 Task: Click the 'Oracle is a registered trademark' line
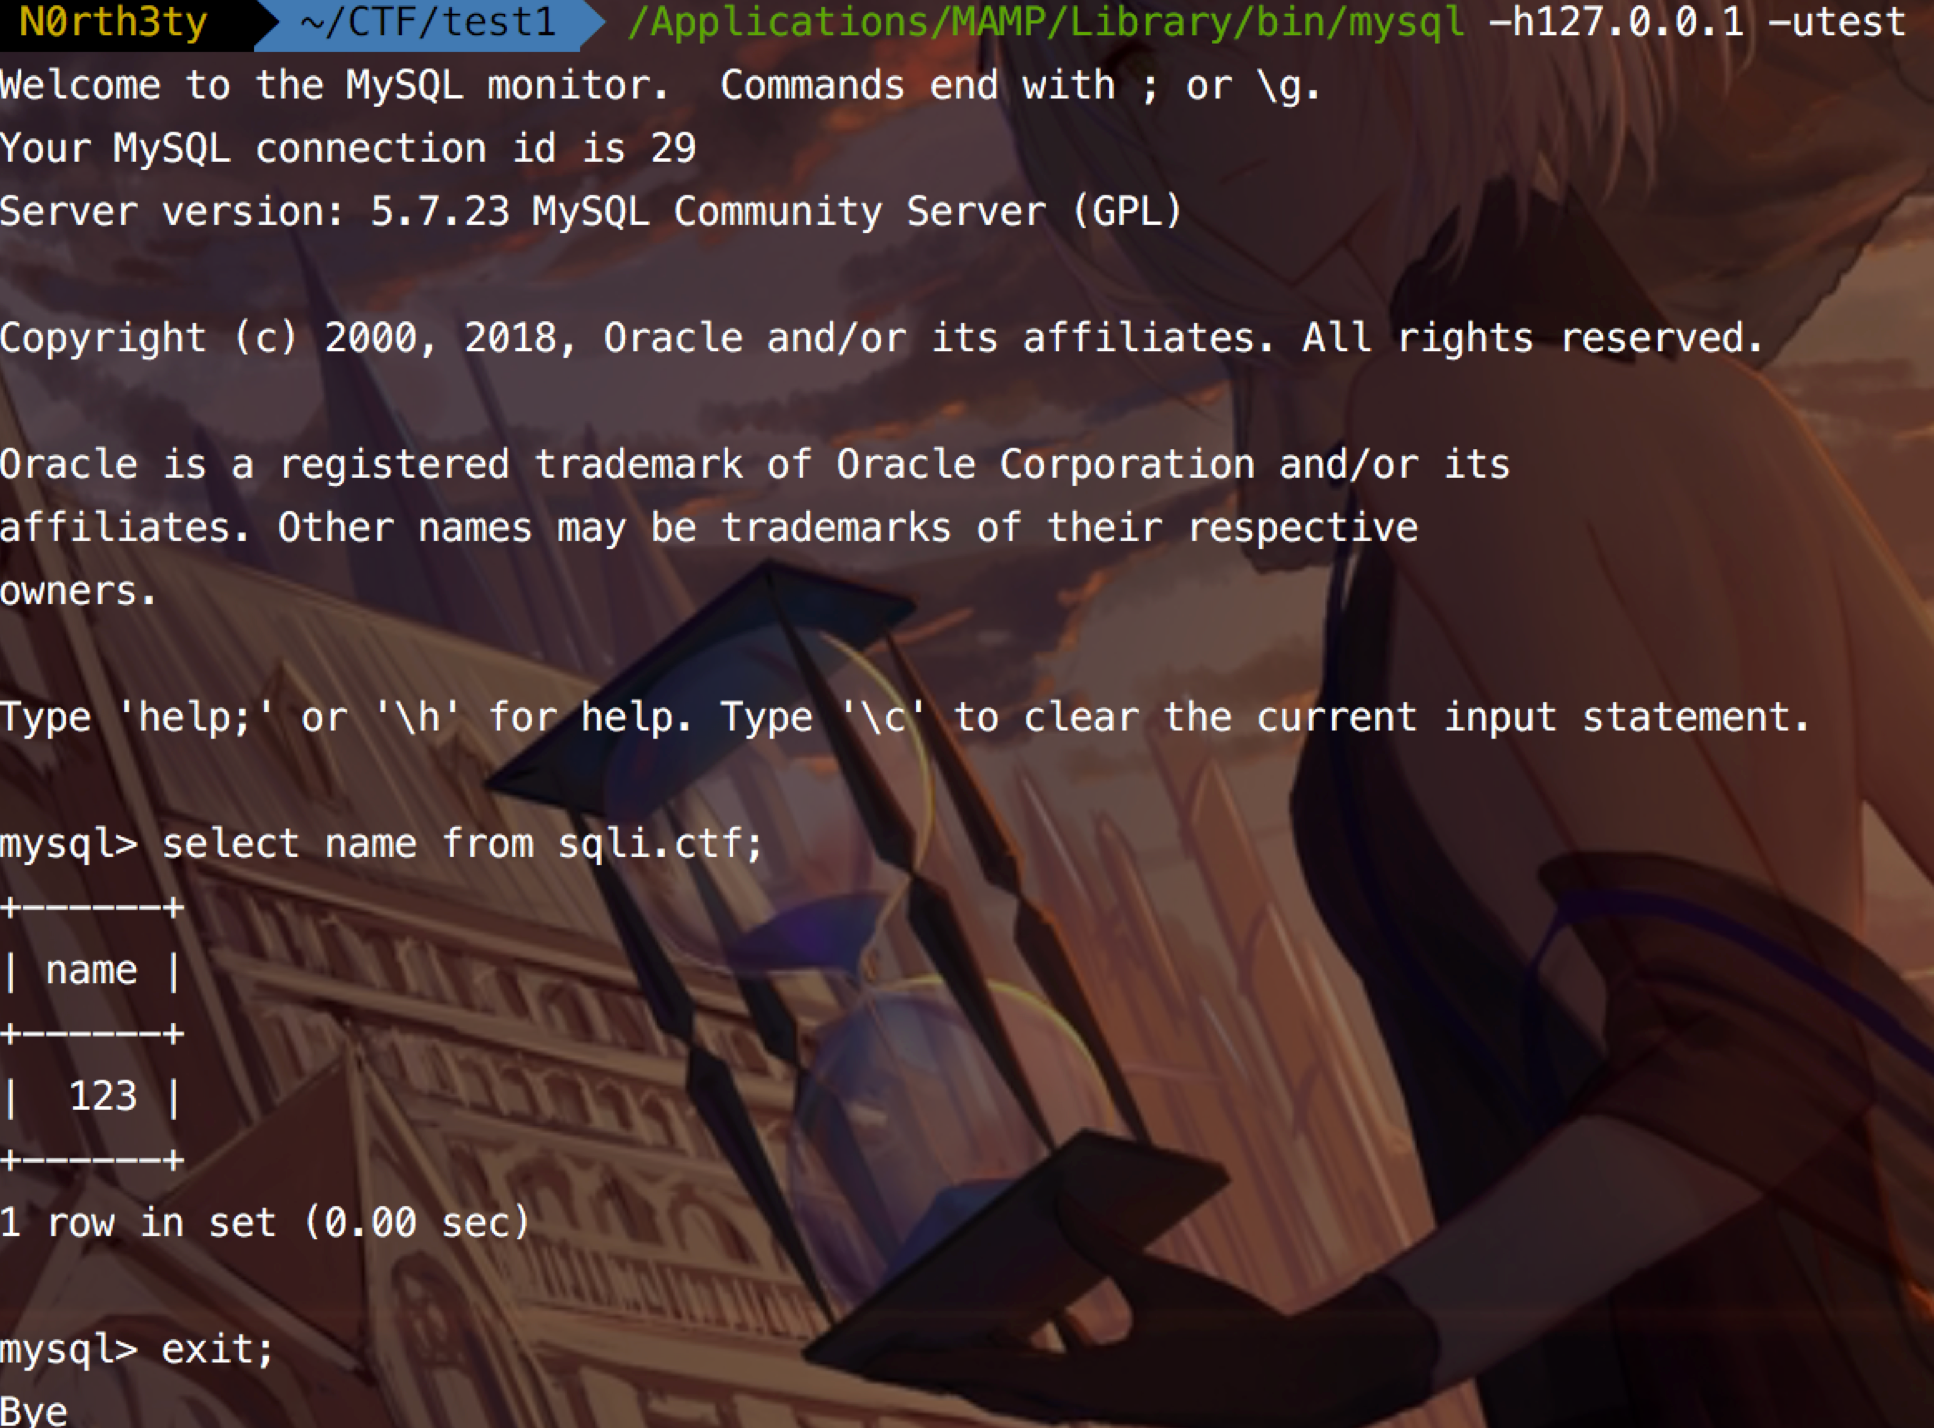(x=755, y=465)
